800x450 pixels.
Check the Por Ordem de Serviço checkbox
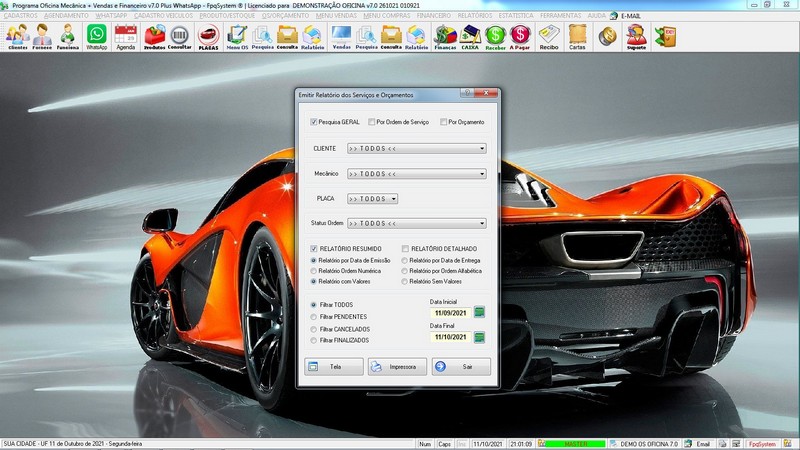pos(372,122)
